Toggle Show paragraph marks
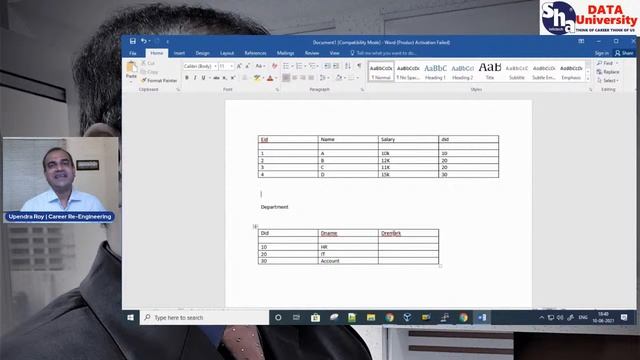This screenshot has height=360, width=640. coord(359,66)
